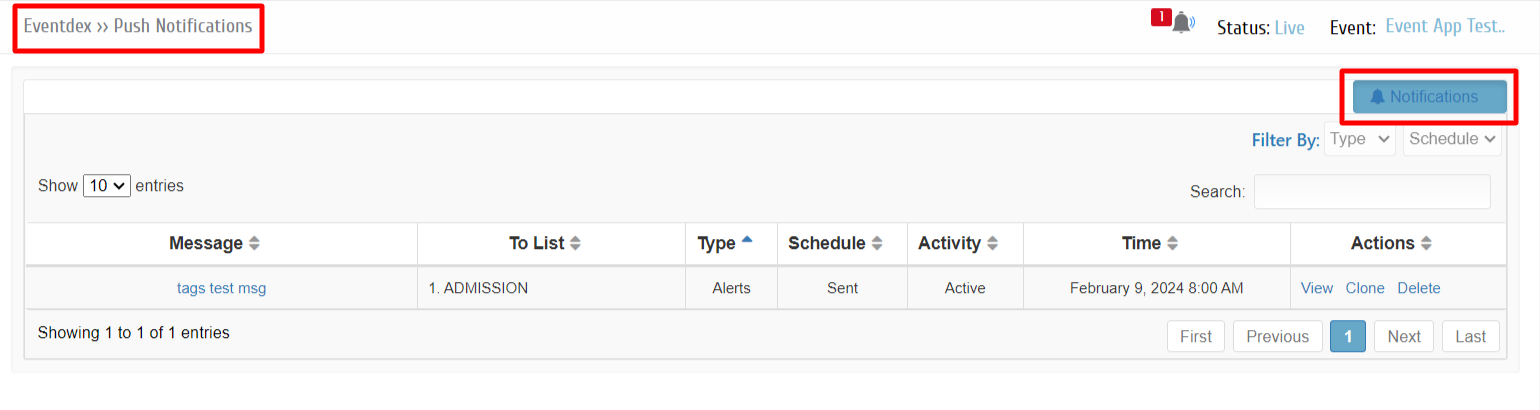Open the Type filter dropdown

point(1360,139)
